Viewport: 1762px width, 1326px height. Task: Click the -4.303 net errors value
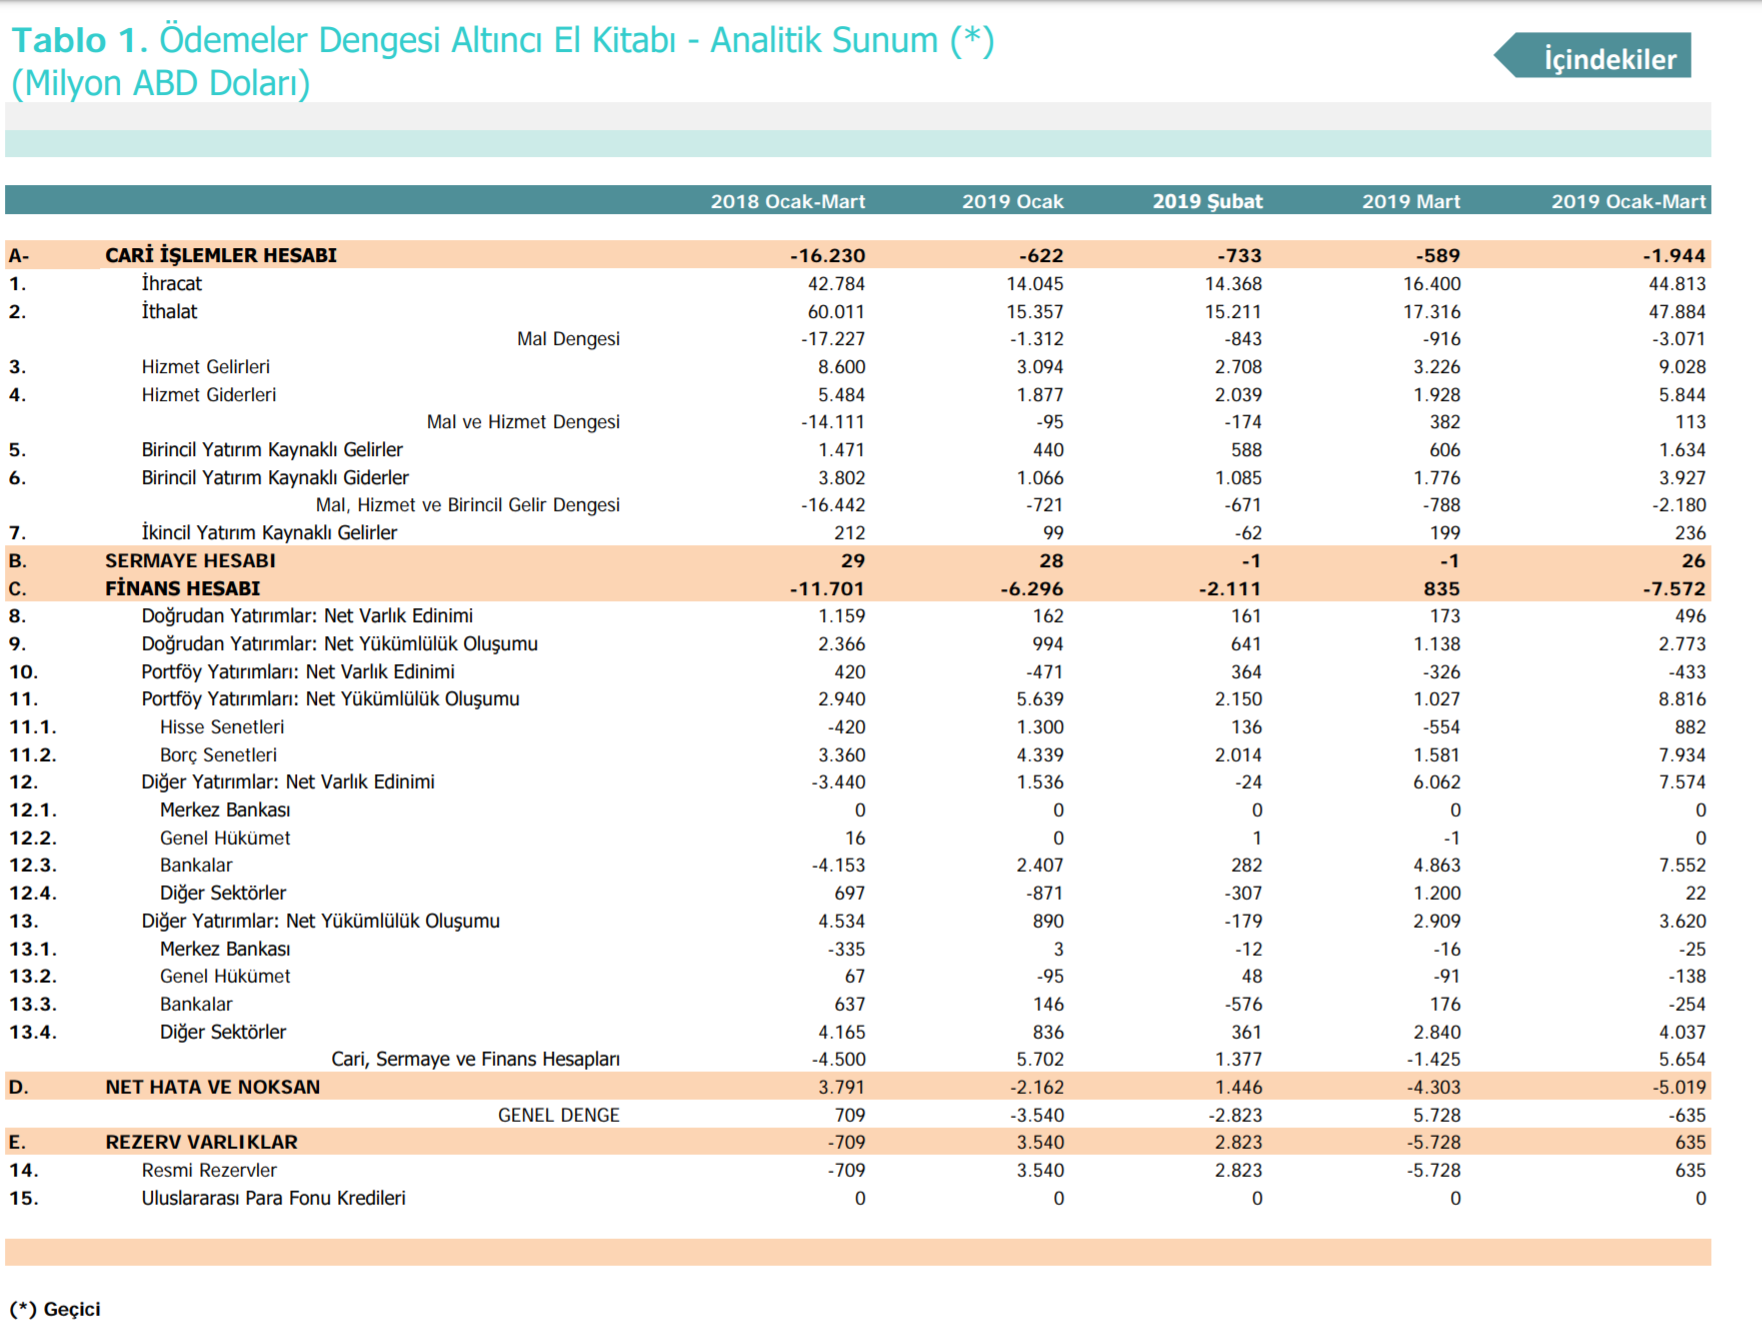pos(1434,1087)
